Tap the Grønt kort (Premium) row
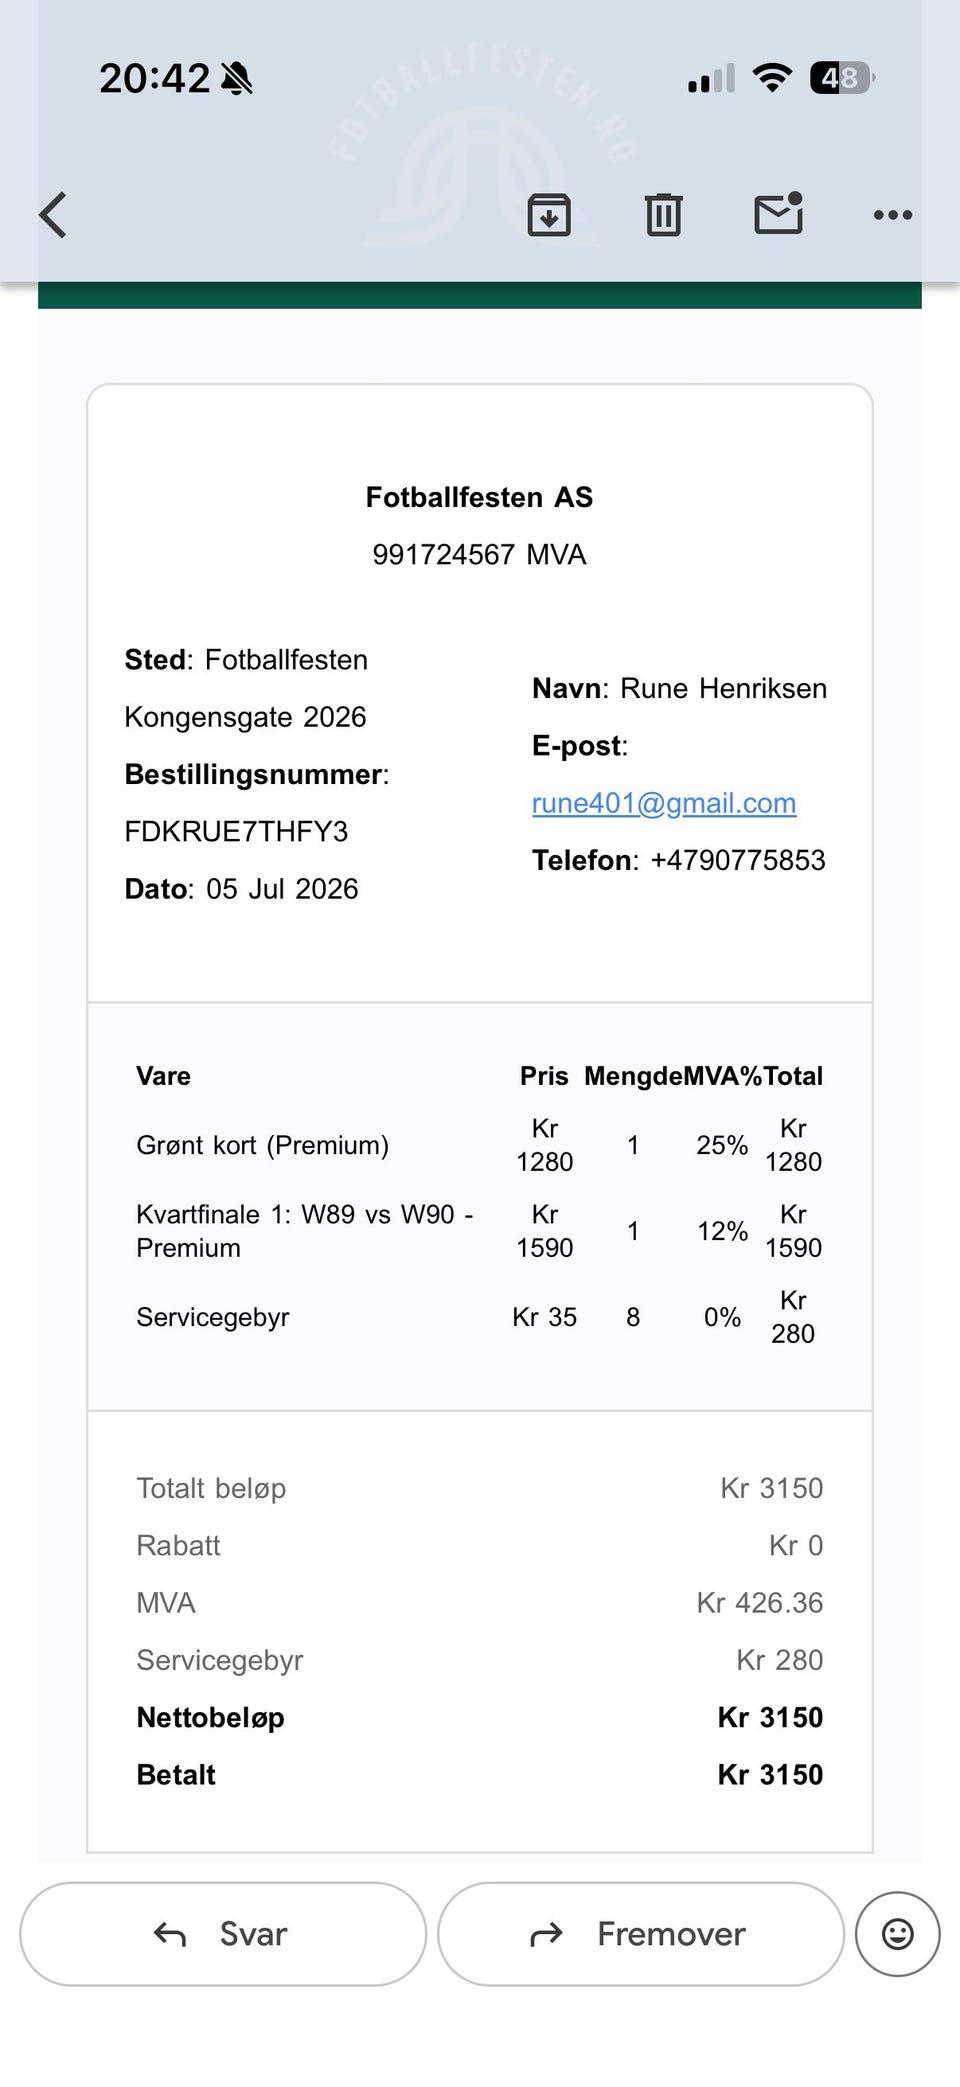 479,1145
